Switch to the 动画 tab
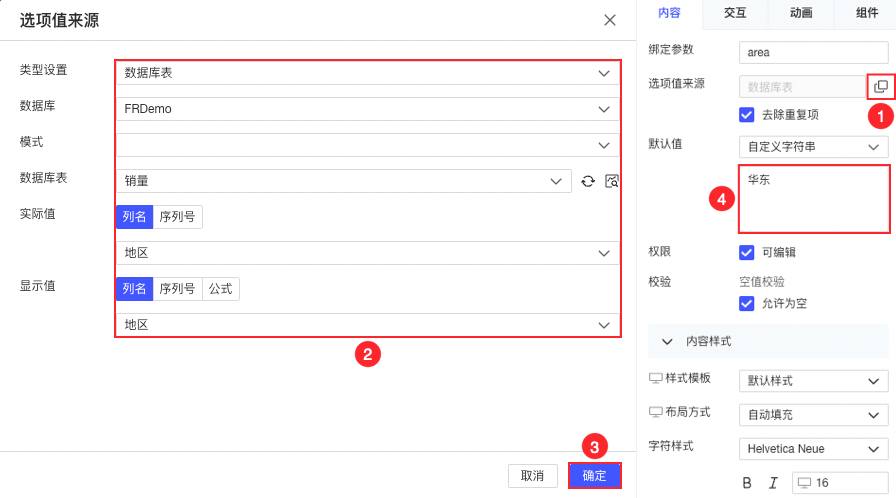The width and height of the screenshot is (896, 498). (801, 13)
